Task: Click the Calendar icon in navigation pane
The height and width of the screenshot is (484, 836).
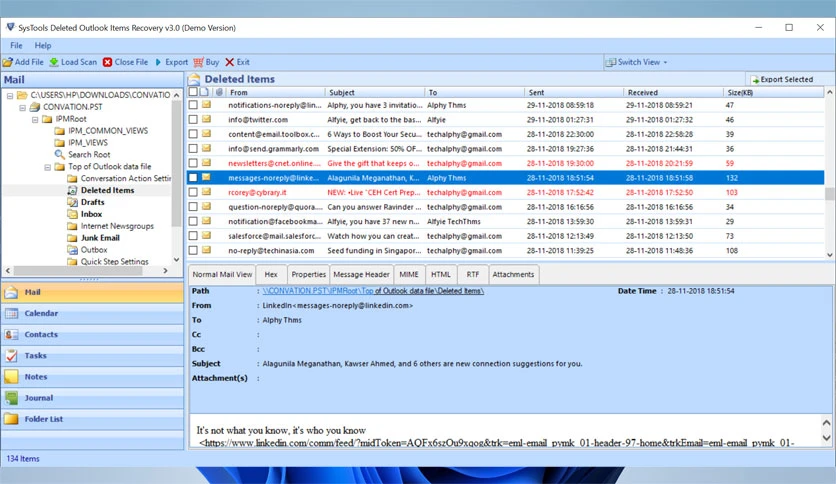Action: [x=11, y=313]
